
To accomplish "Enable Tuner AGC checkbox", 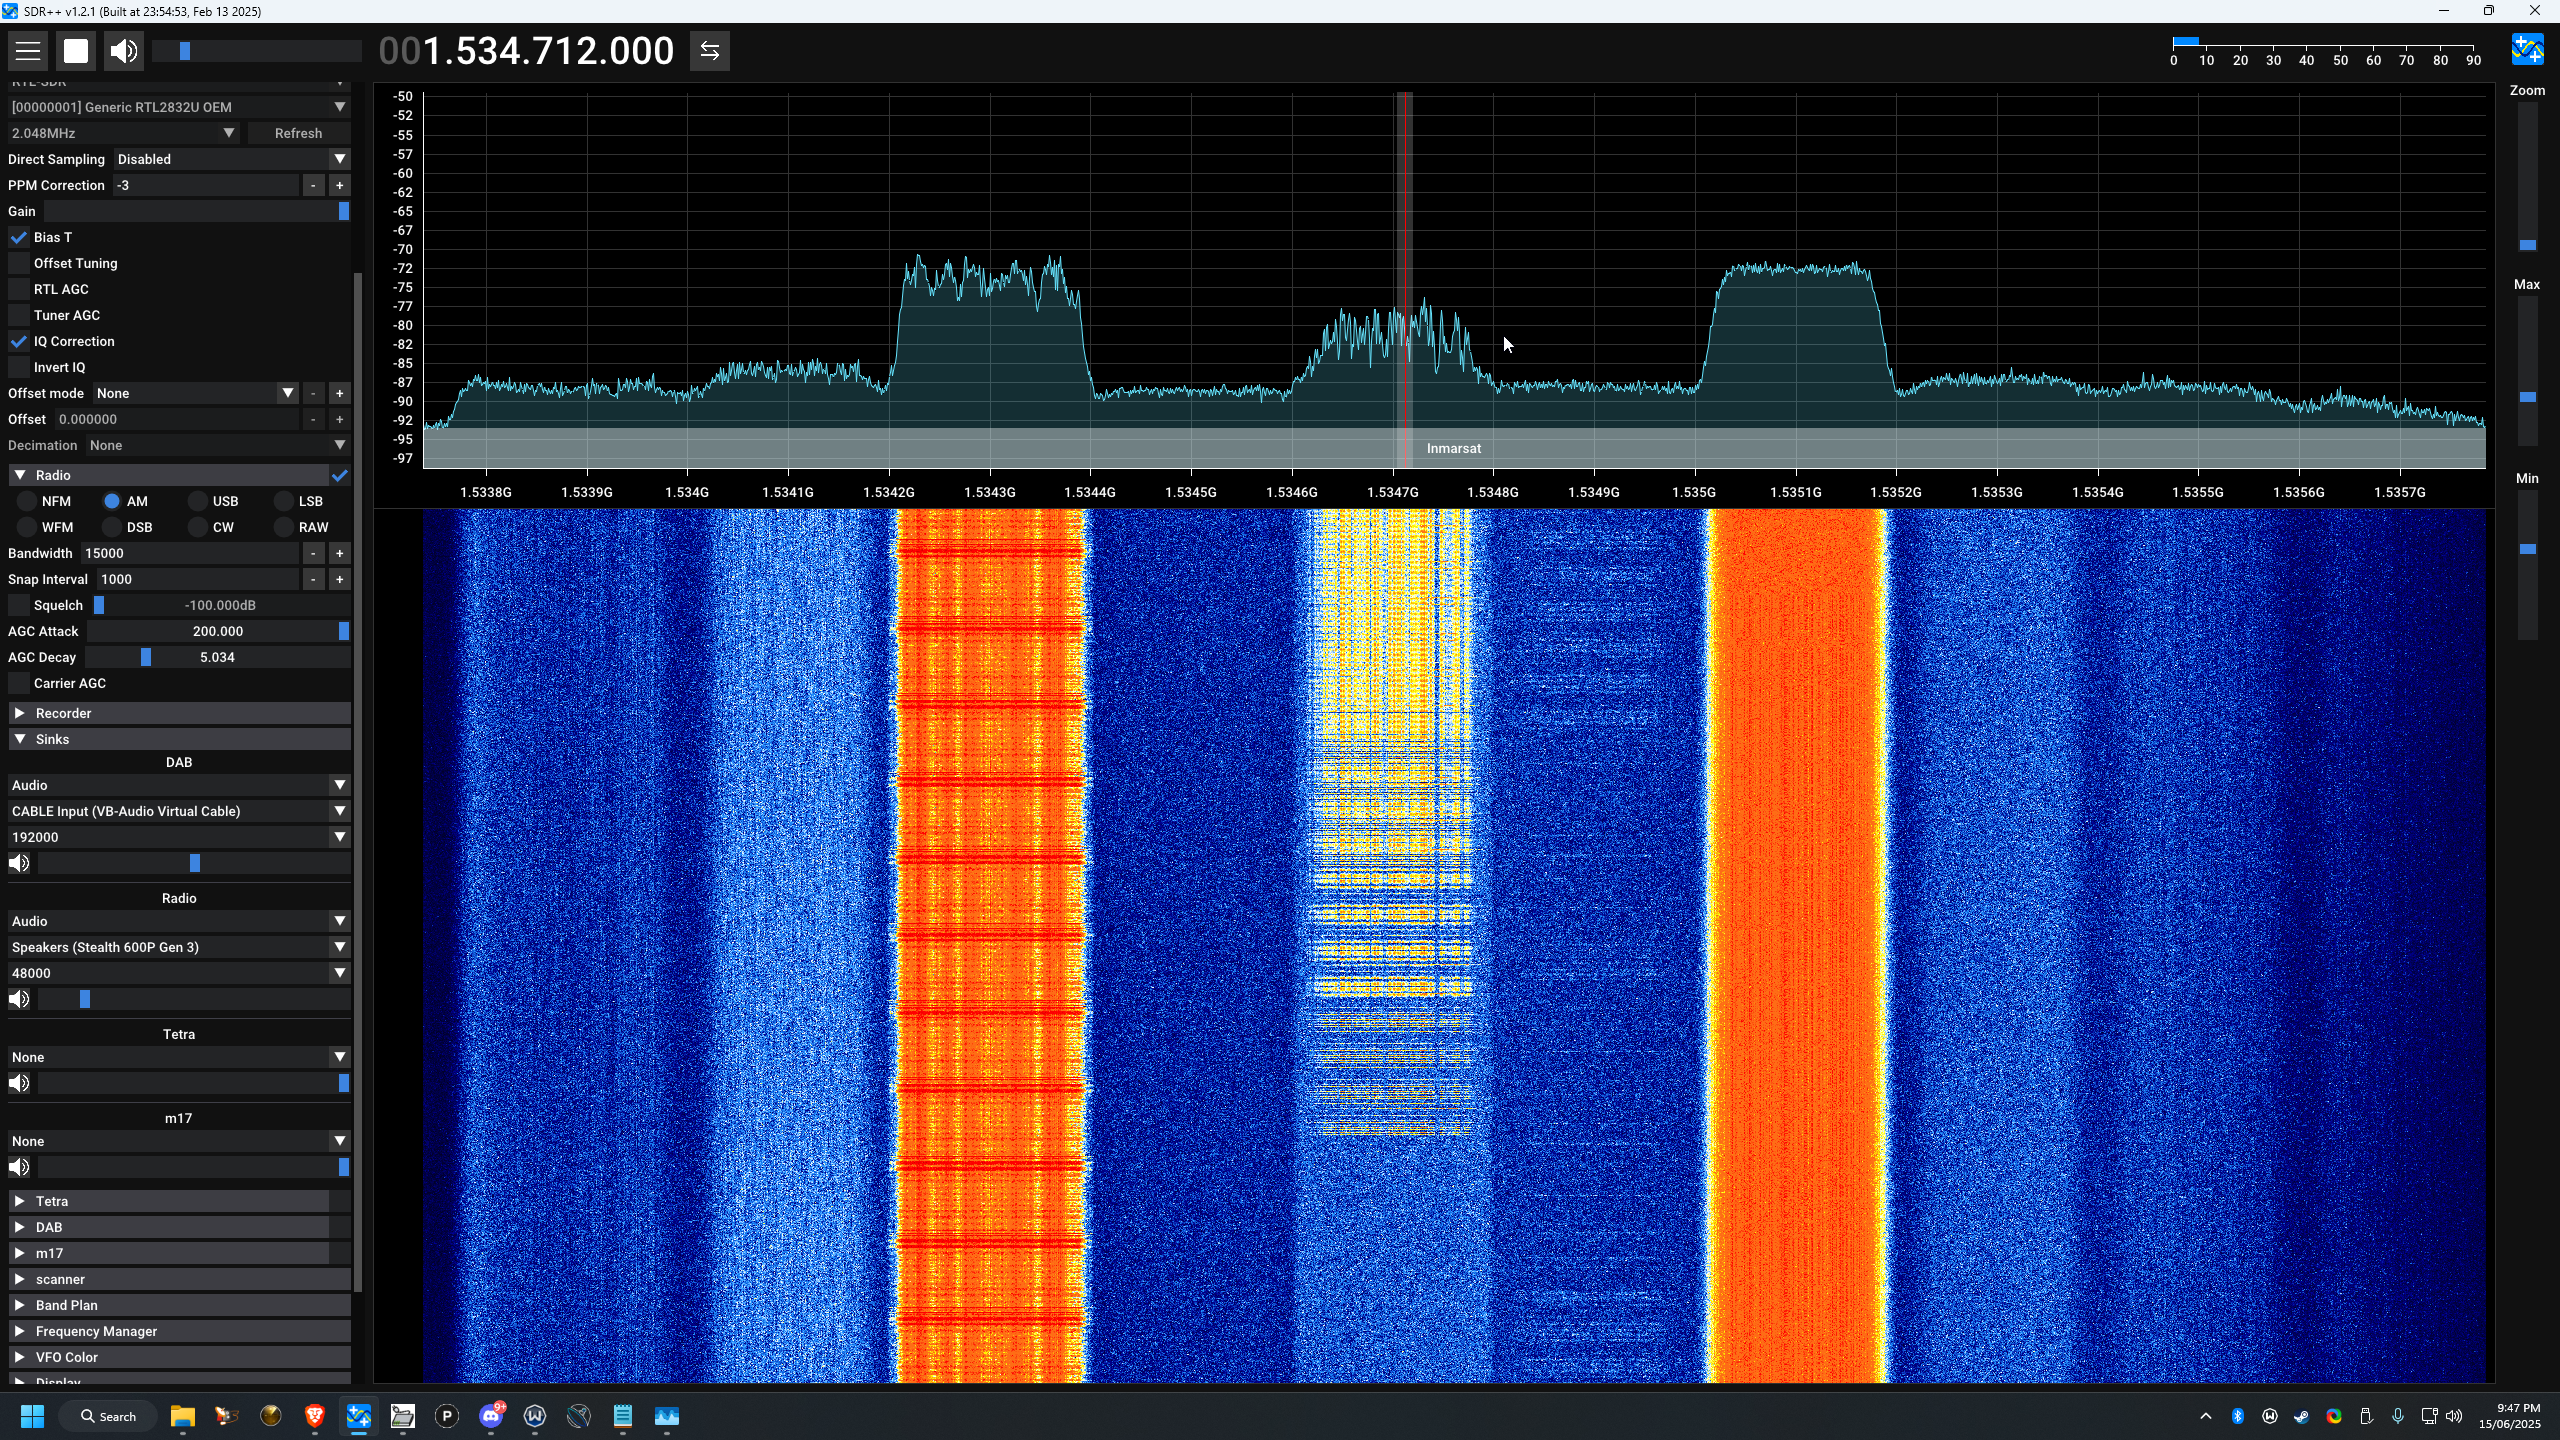I will pos(19,315).
